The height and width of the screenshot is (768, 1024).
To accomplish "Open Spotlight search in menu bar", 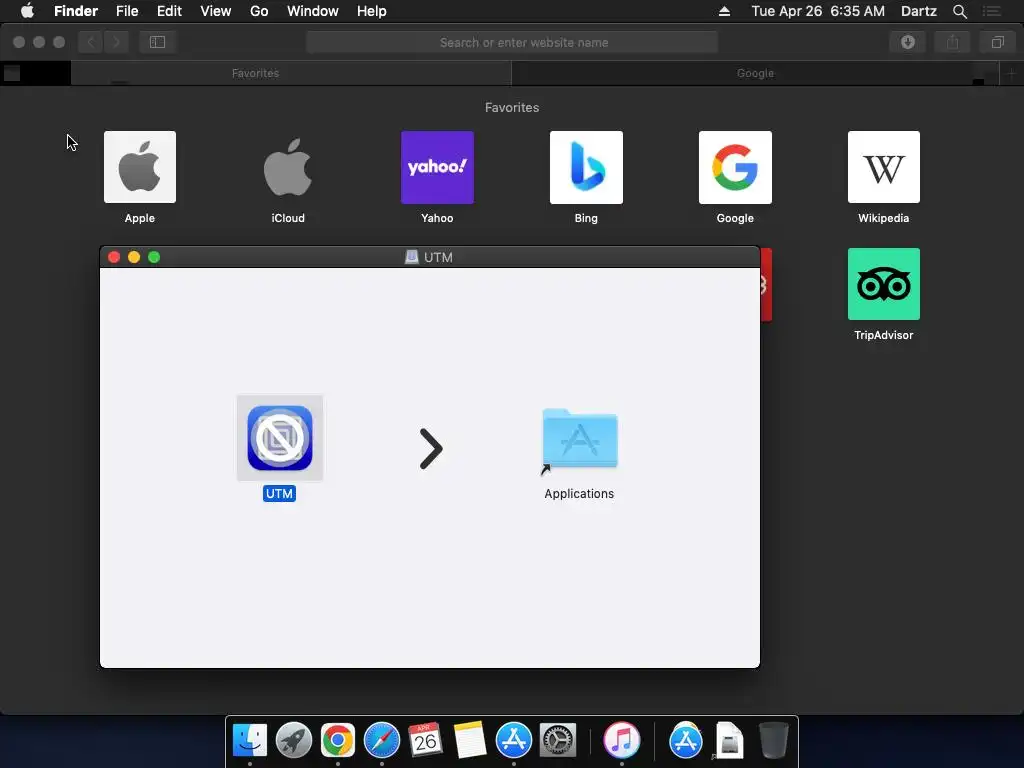I will 959,11.
